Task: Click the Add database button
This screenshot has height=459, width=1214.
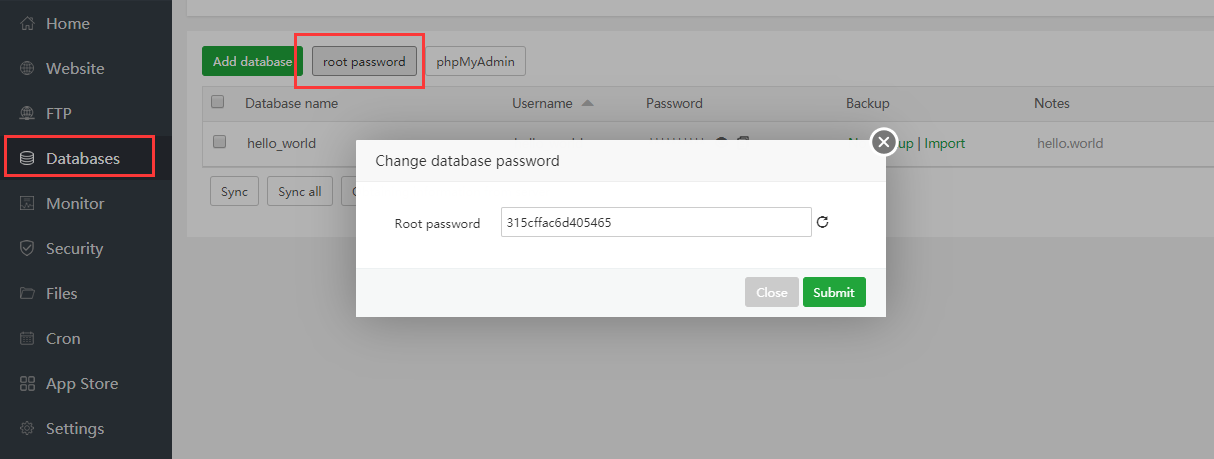Action: tap(252, 61)
